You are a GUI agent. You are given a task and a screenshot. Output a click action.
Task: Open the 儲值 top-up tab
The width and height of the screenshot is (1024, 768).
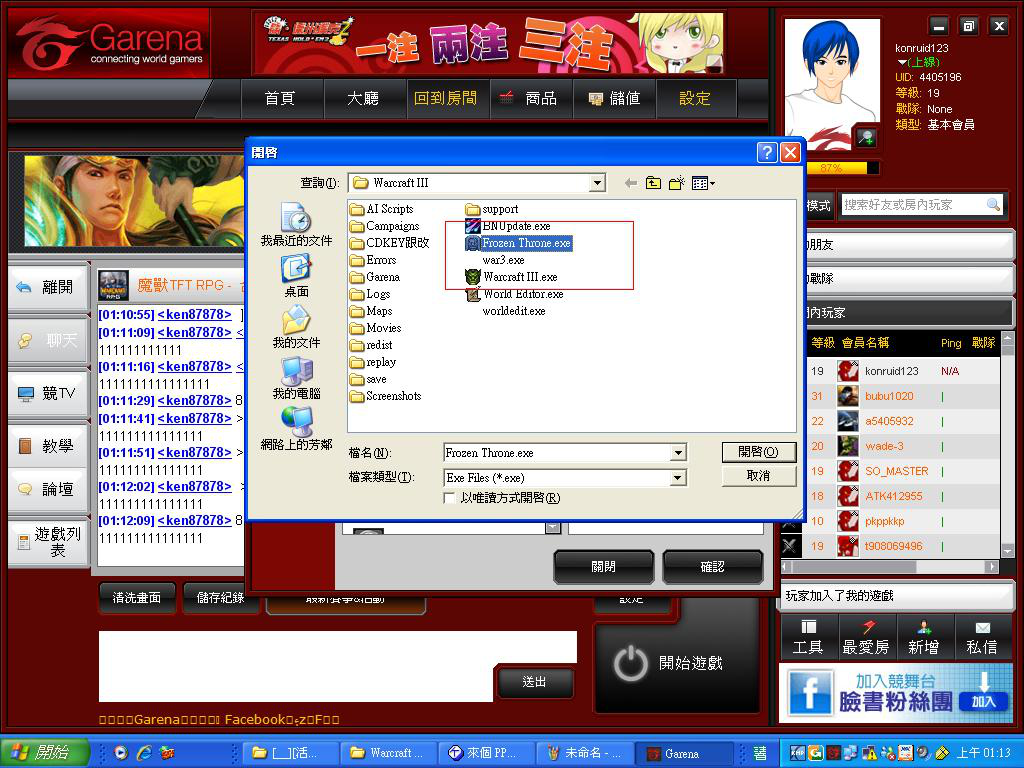tap(614, 99)
